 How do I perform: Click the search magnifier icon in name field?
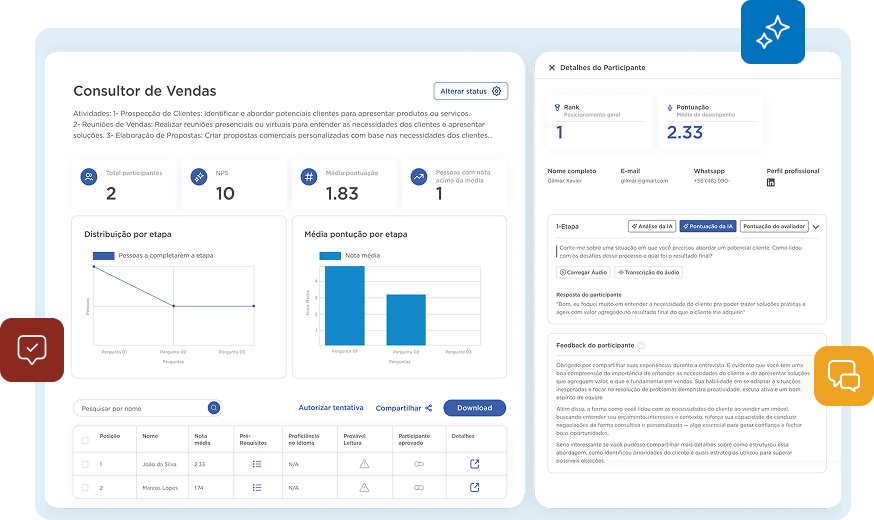point(214,408)
